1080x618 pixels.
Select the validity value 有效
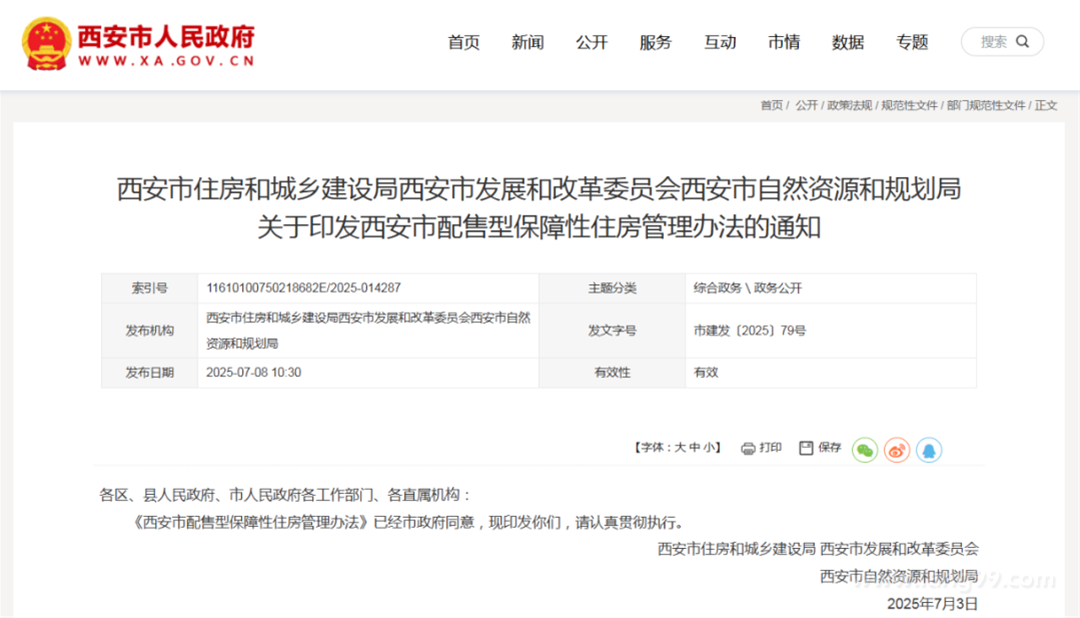click(x=705, y=373)
